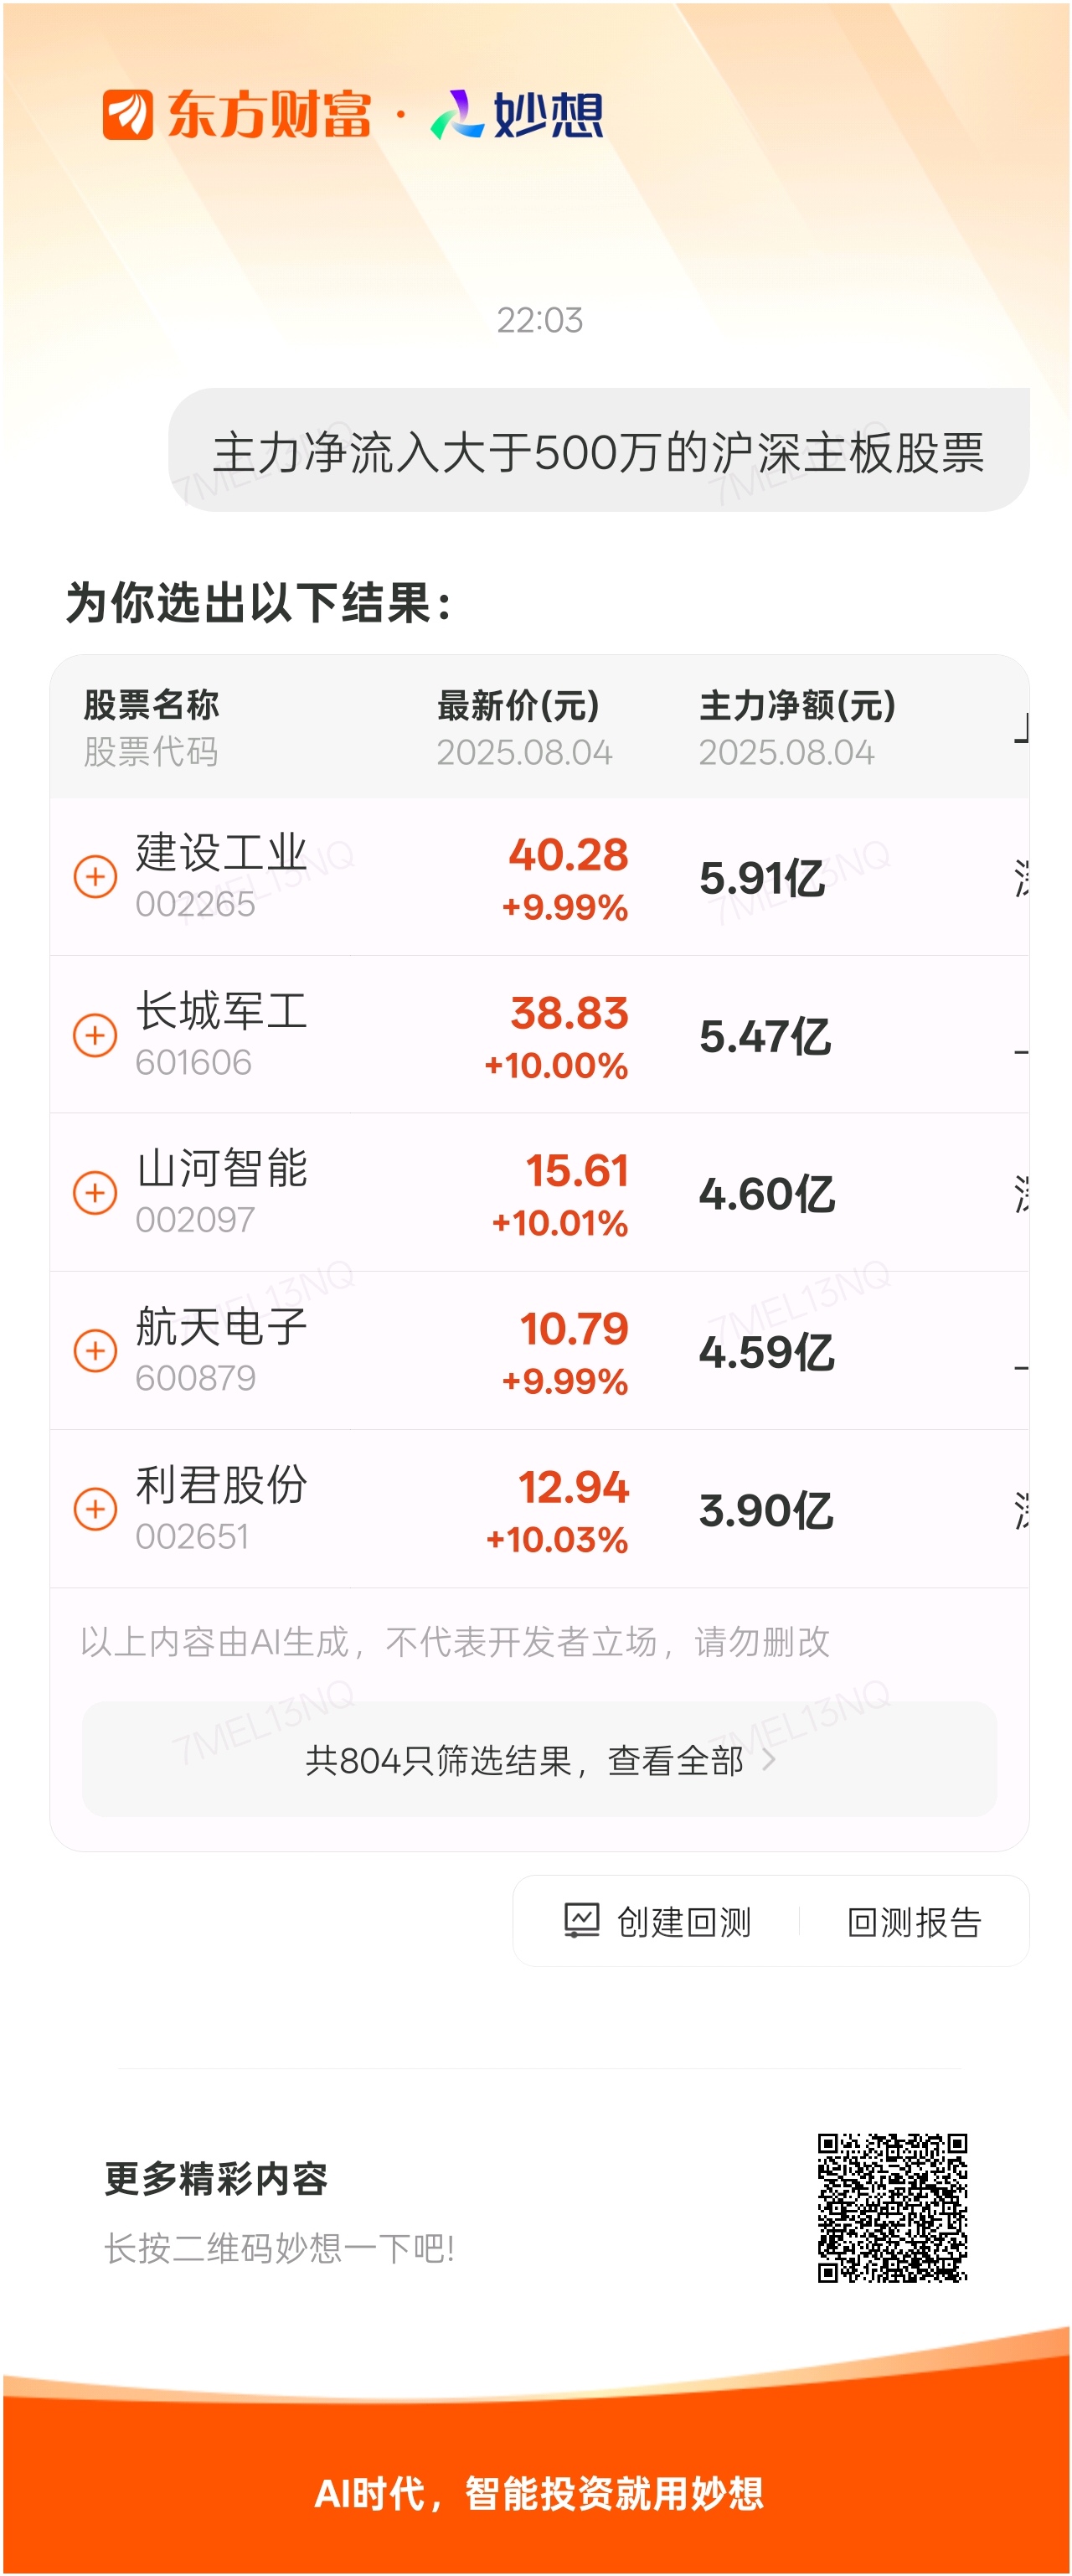Open the 回测报告 button
Viewport: 1072px width, 2576px height.
point(914,1922)
